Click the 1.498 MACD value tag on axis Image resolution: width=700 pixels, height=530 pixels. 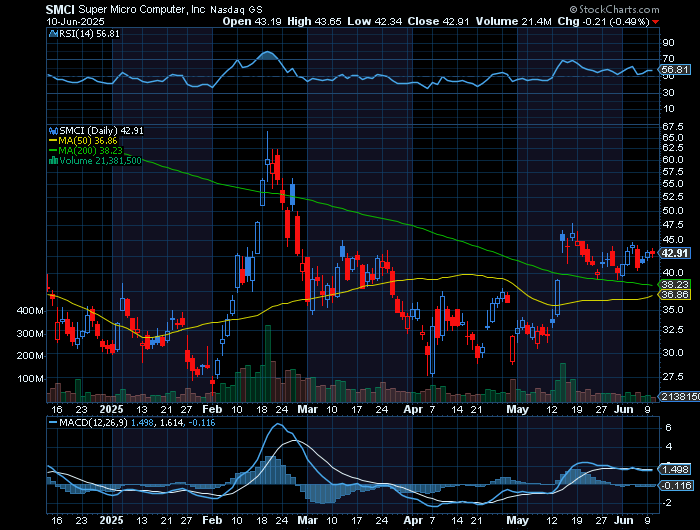(x=676, y=470)
